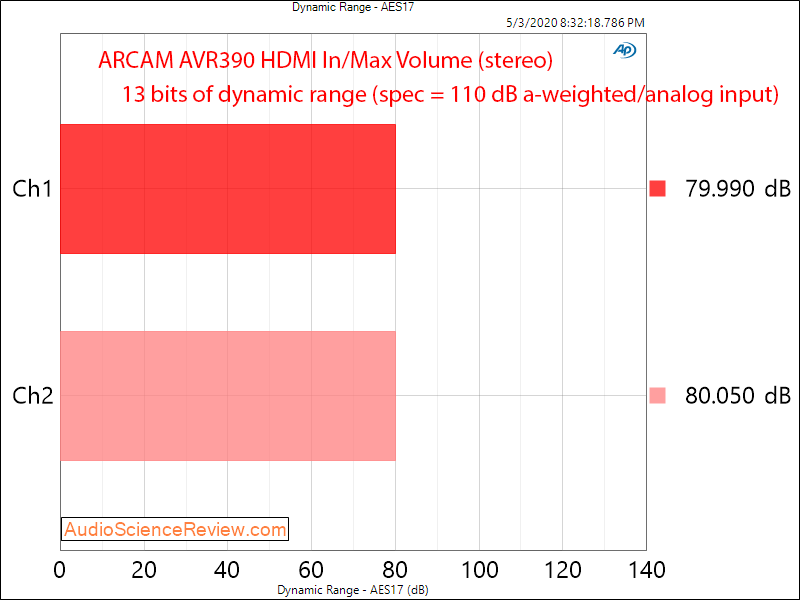This screenshot has width=800, height=600.
Task: Click the top Dynamic Range - AES17 title
Action: (x=353, y=7)
